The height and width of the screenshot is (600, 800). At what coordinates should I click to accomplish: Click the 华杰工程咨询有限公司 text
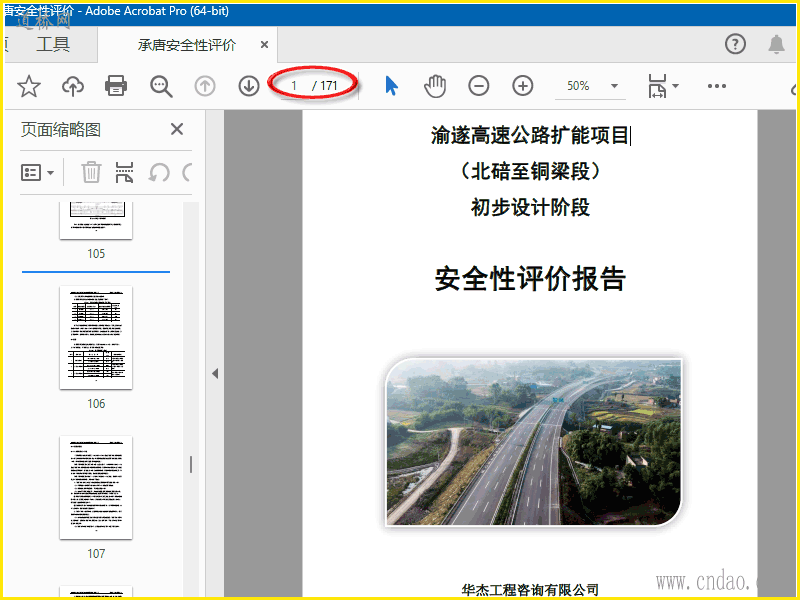[530, 590]
